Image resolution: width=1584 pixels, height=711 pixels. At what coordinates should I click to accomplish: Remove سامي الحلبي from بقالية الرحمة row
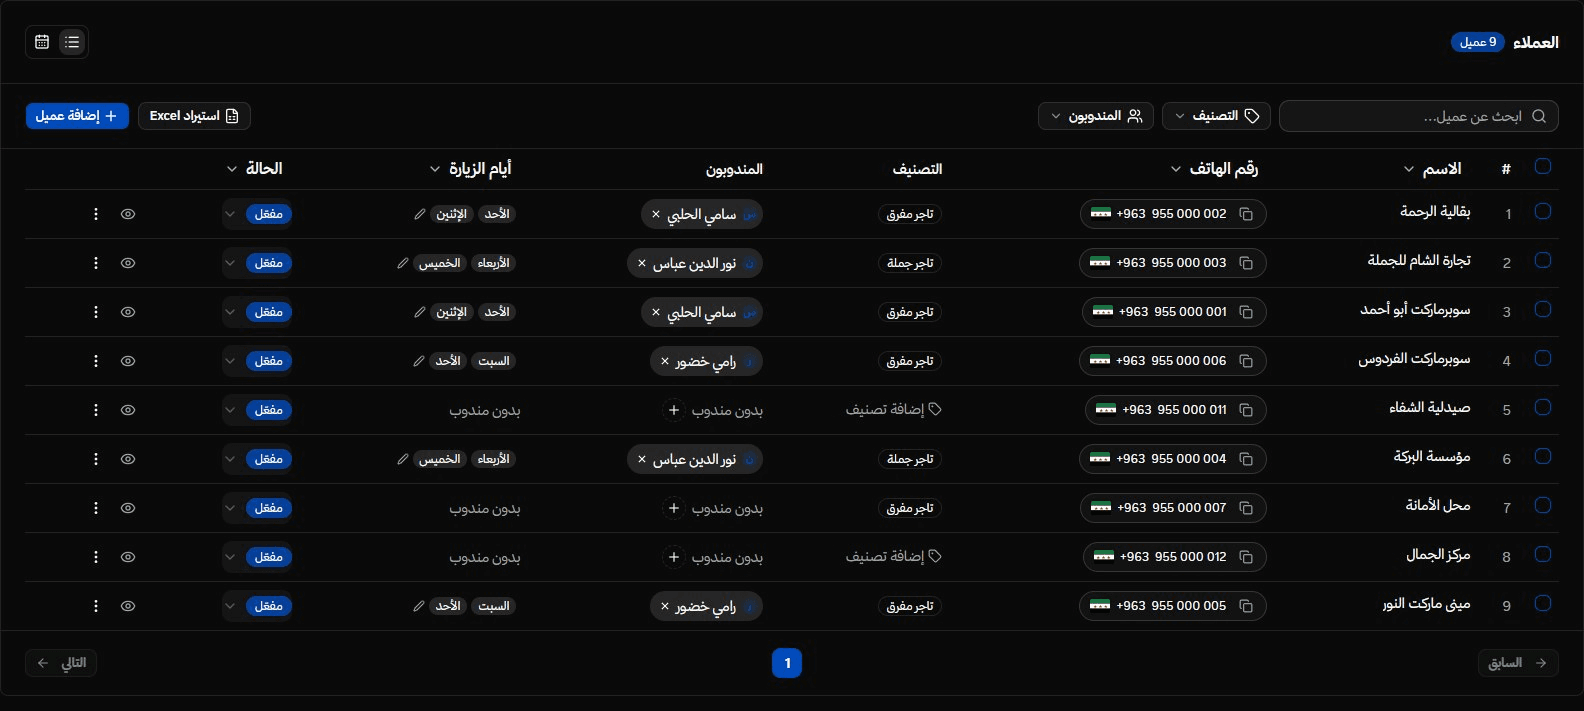[x=656, y=214]
